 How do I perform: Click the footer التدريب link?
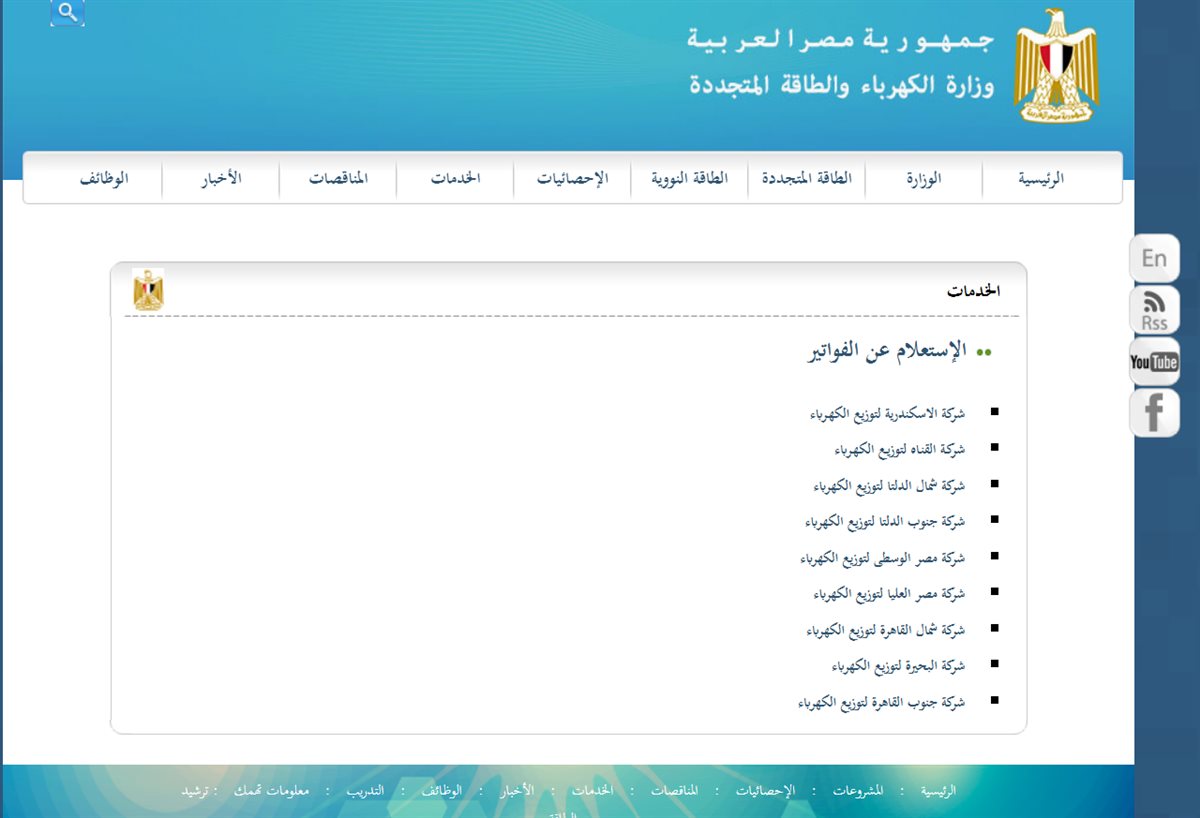point(364,790)
